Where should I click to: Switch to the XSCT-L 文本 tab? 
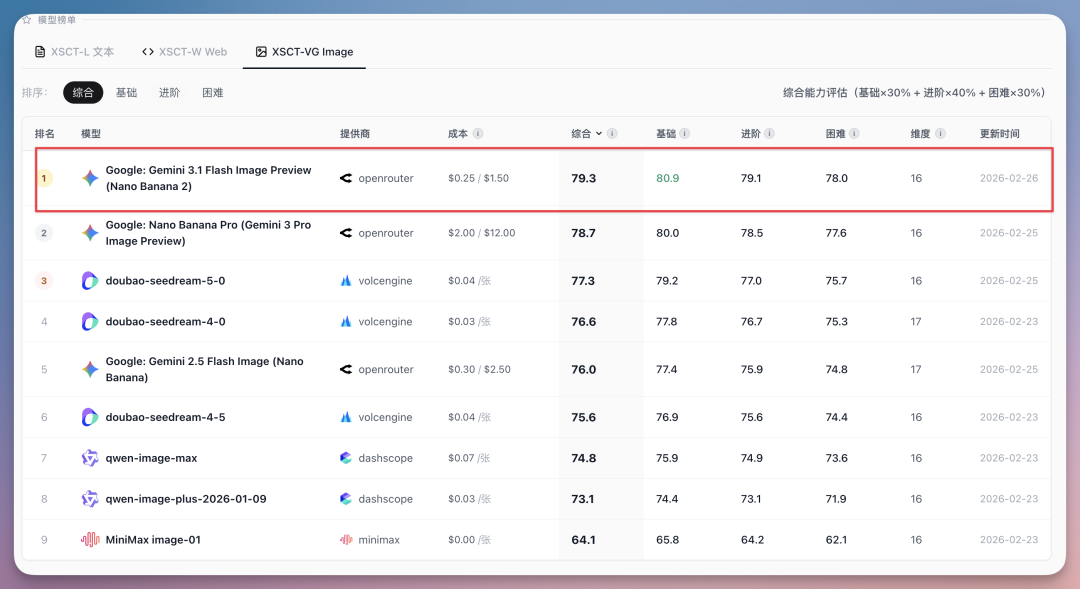pos(74,52)
